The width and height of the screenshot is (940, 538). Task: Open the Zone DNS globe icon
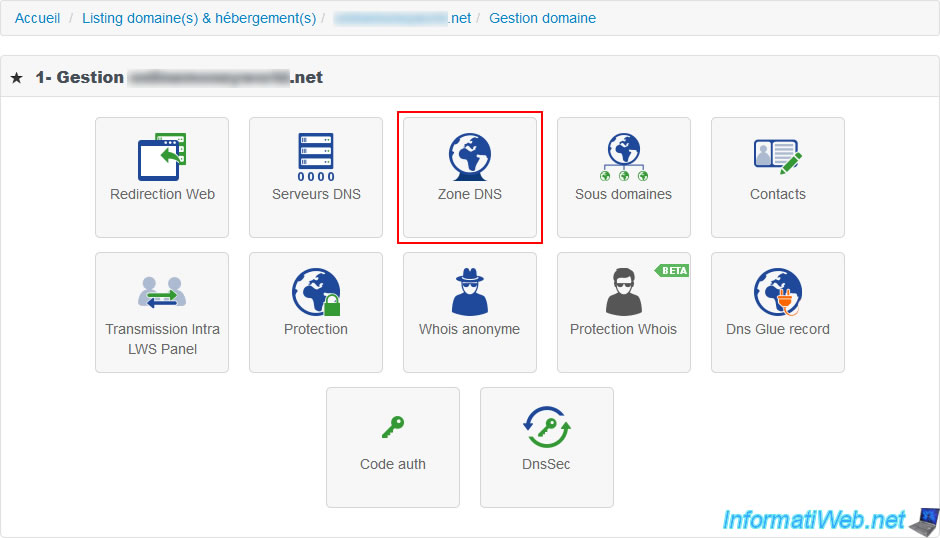(470, 157)
